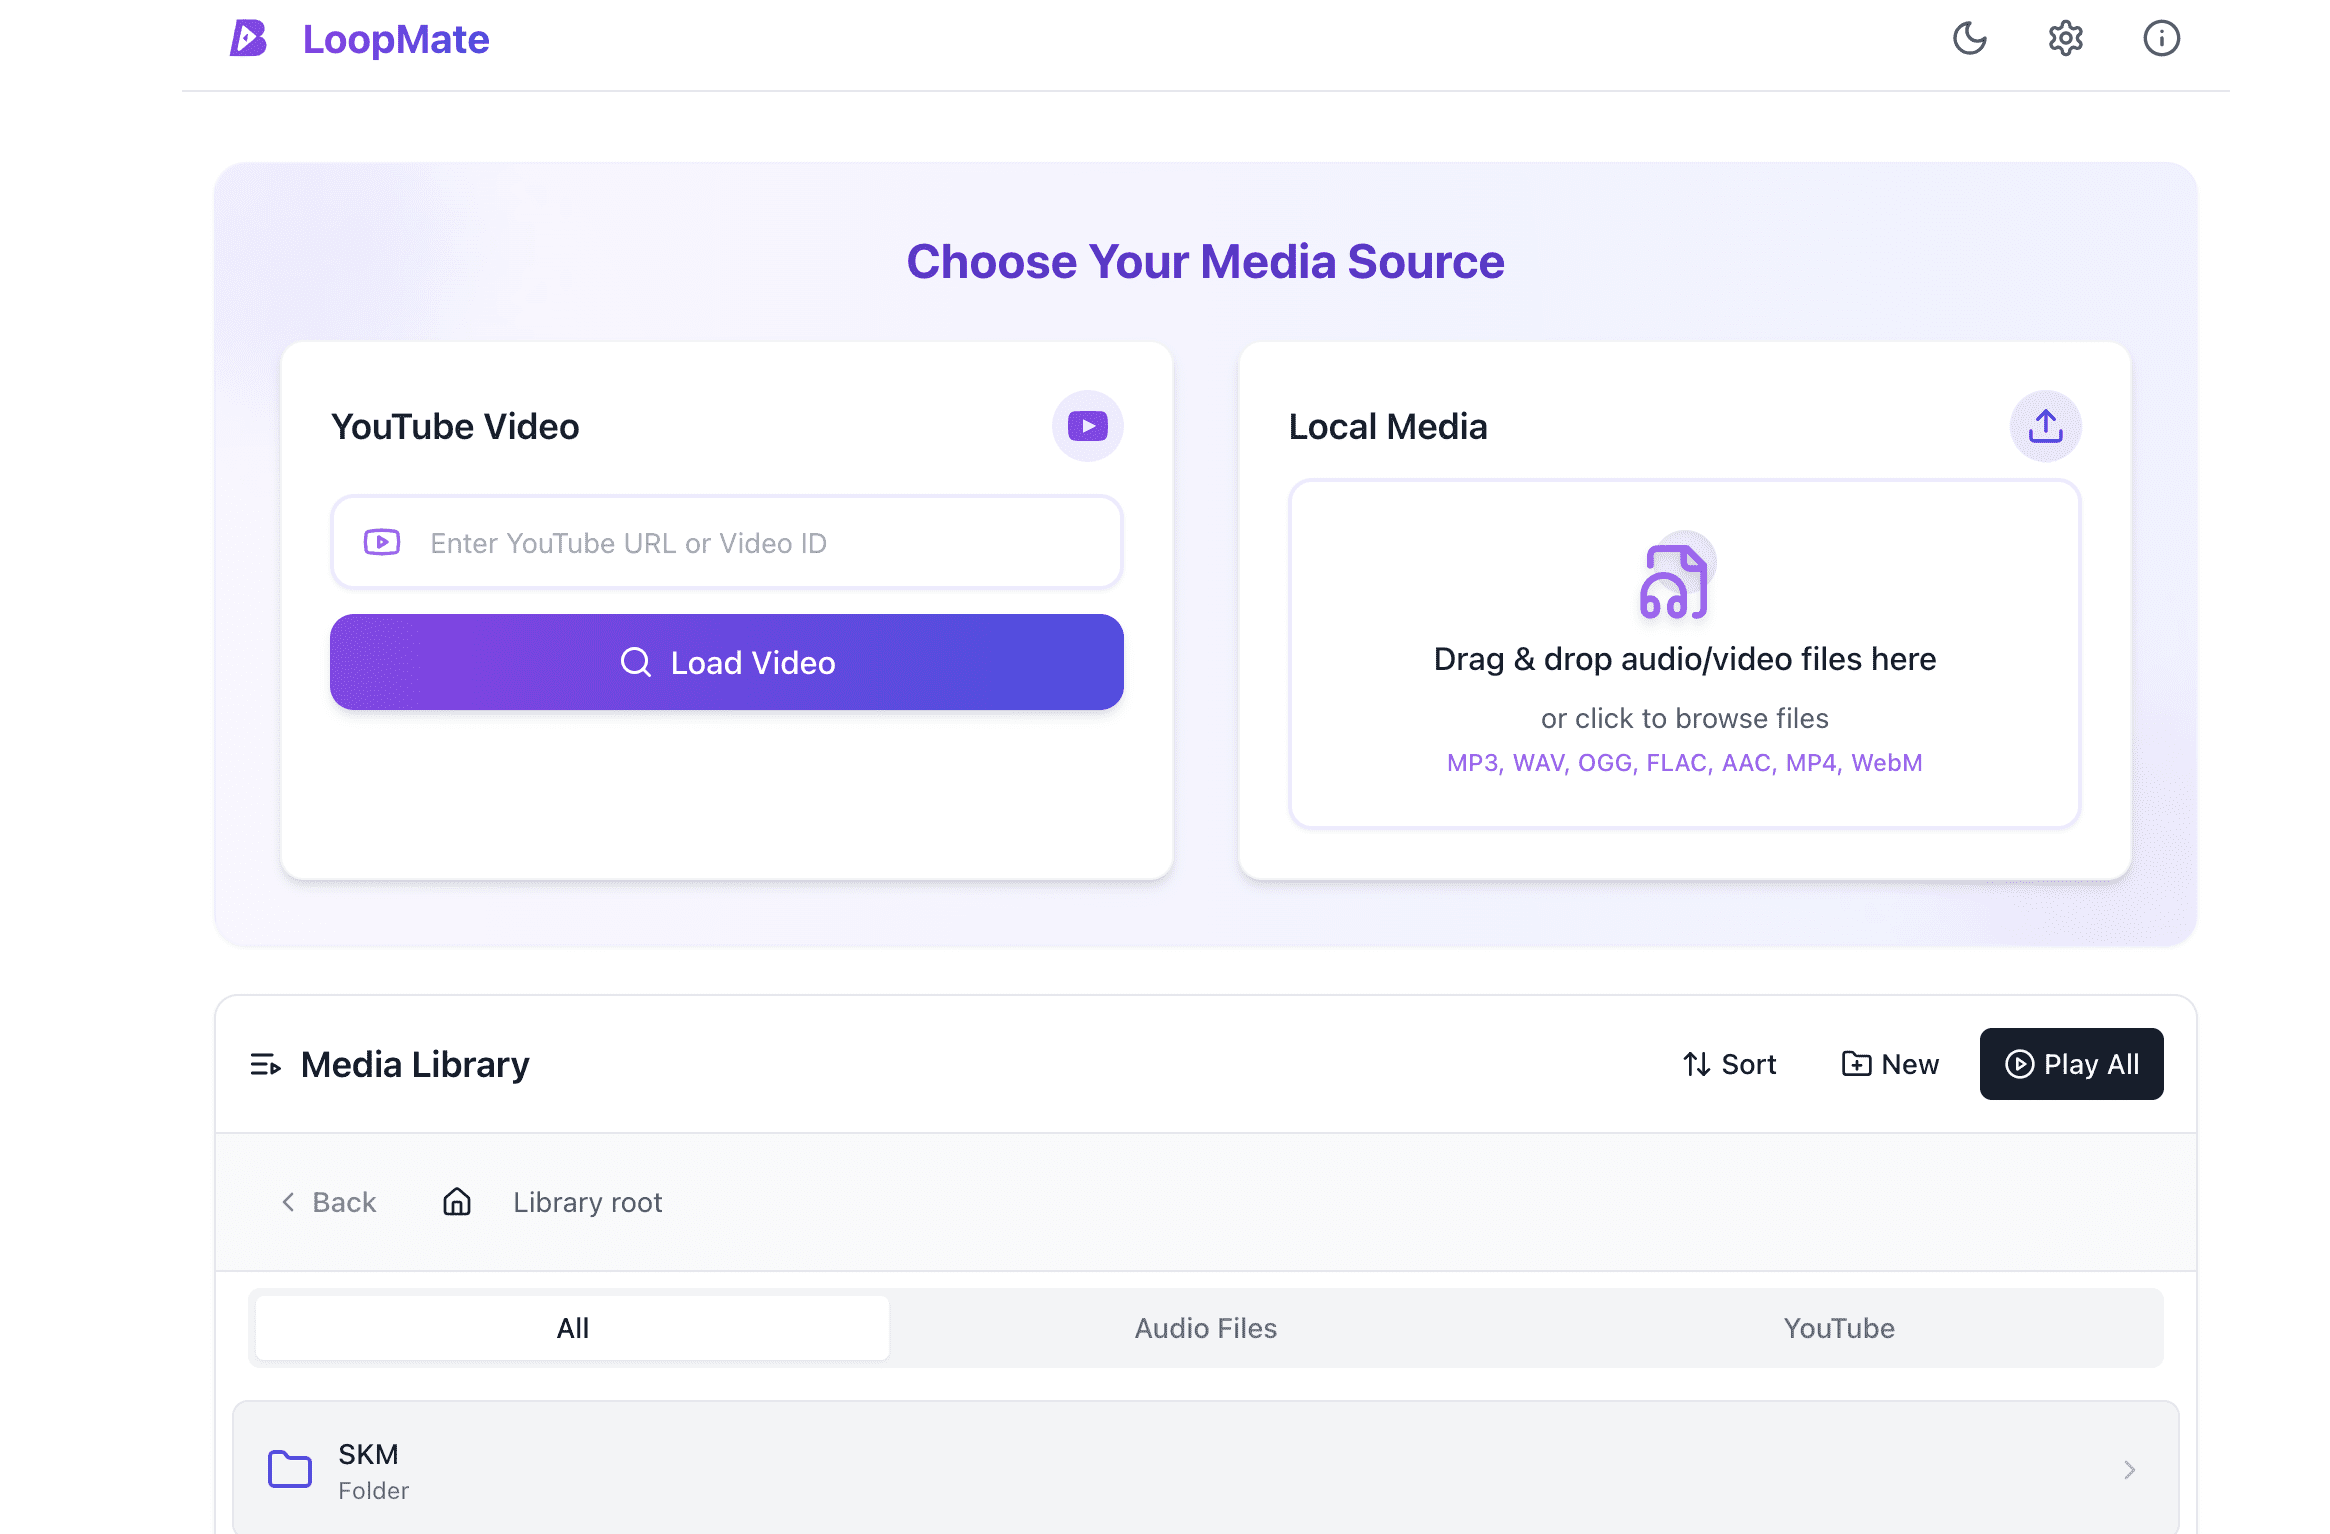Viewport: 2330px width, 1534px height.
Task: Open the info circle icon
Action: (2161, 39)
